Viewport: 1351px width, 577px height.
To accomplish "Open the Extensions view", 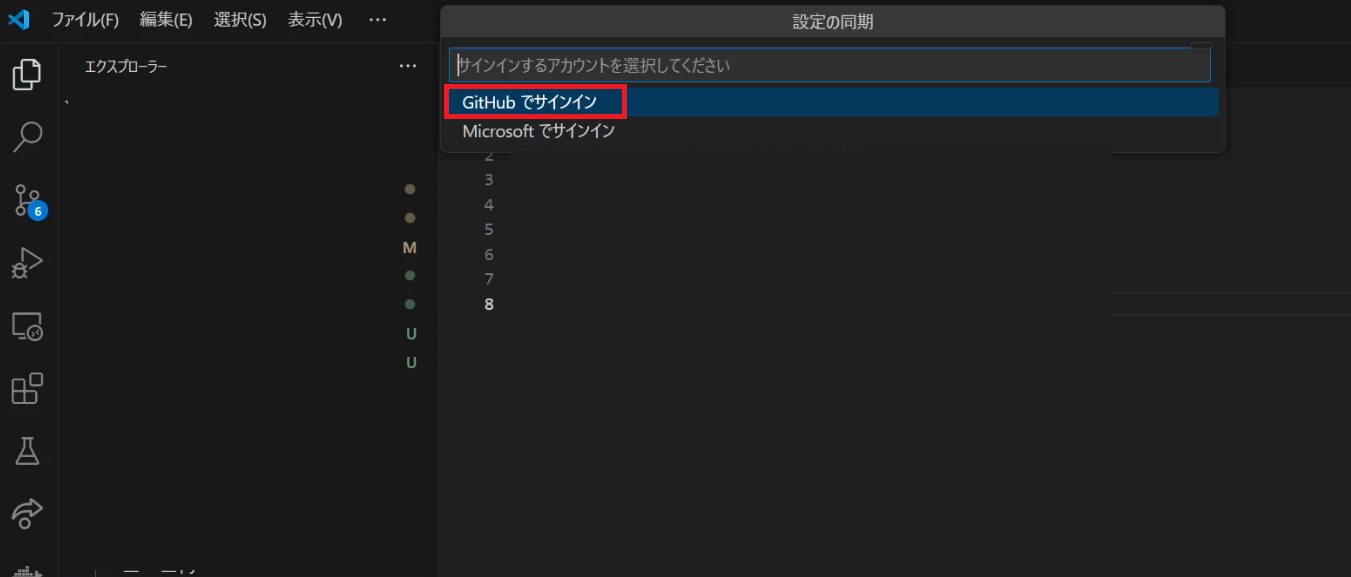I will [x=27, y=389].
